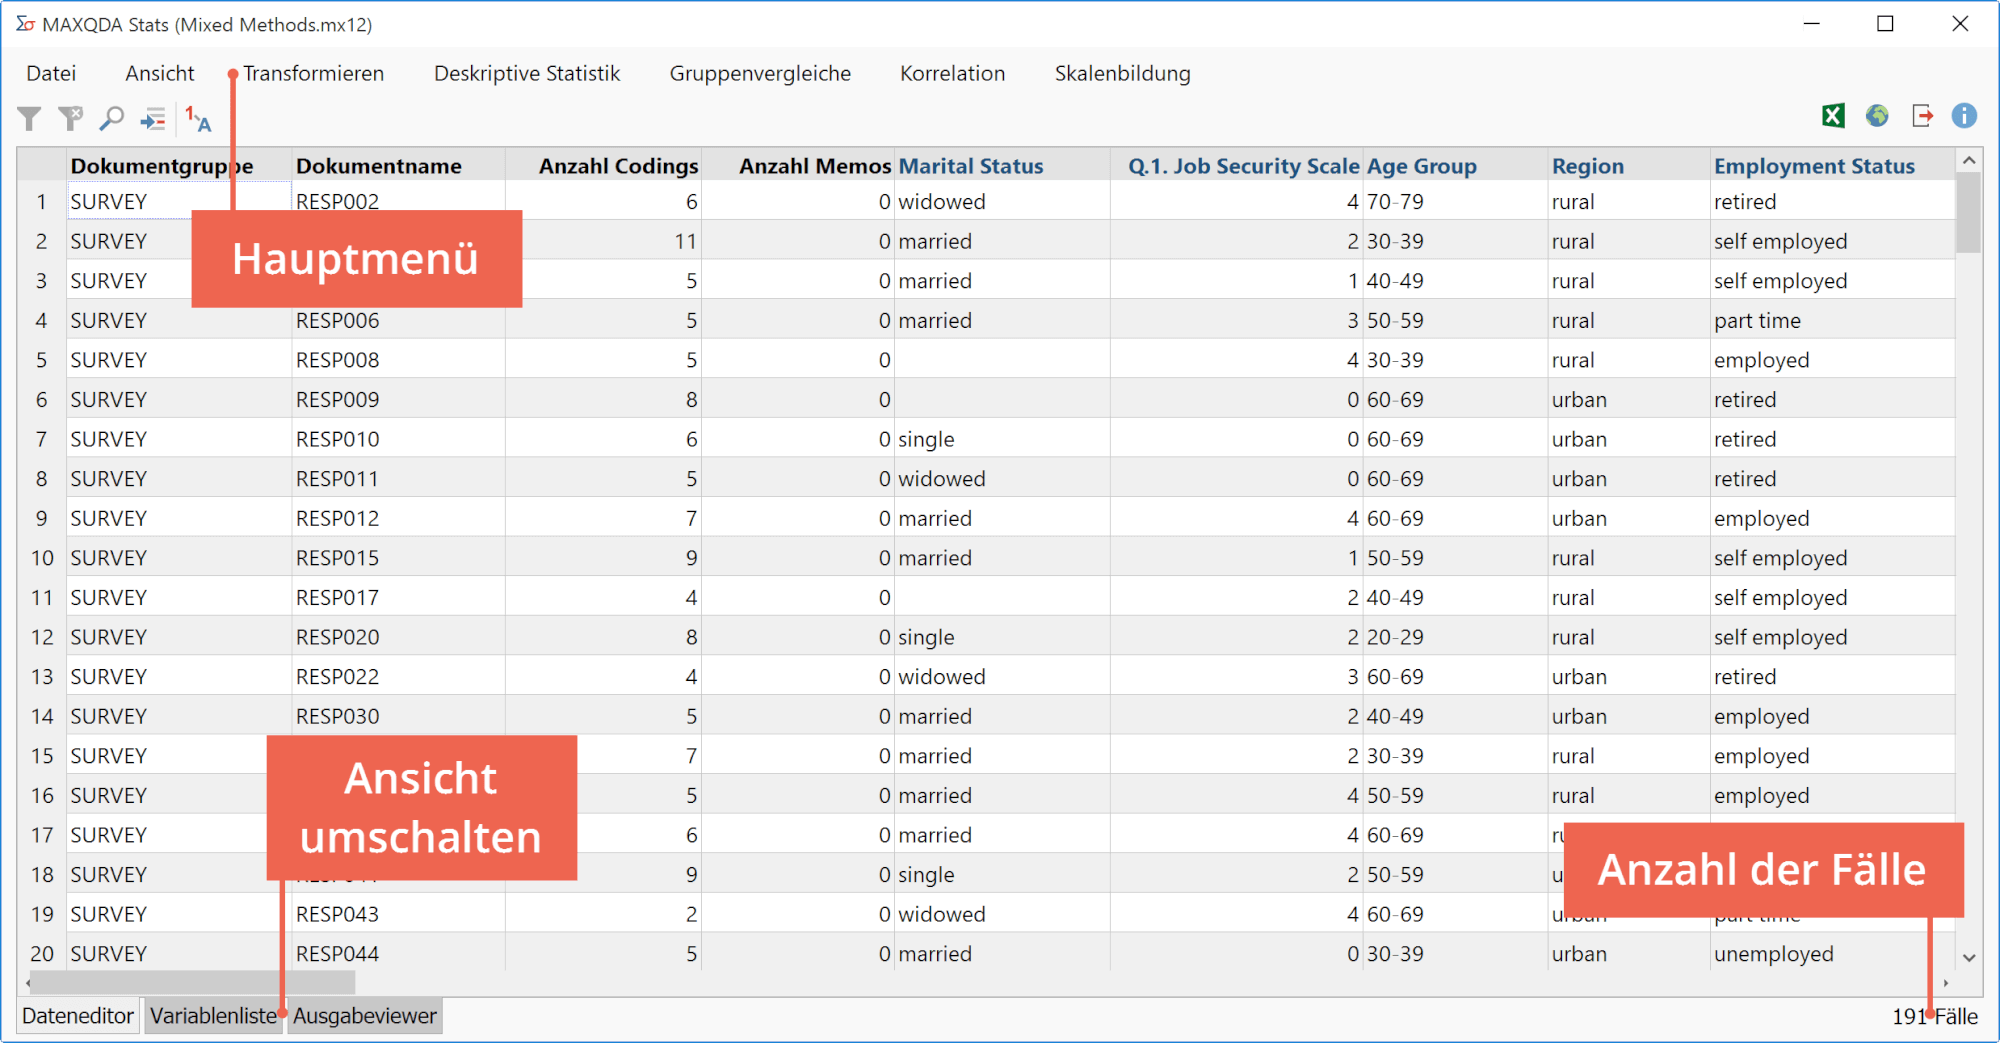Select row number 10 header
The width and height of the screenshot is (2000, 1043).
(42, 558)
